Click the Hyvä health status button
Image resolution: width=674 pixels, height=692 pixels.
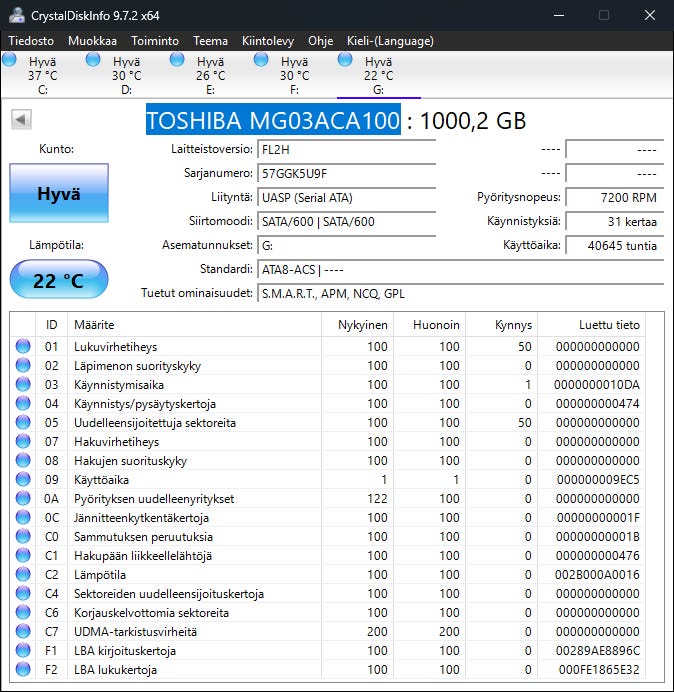59,194
